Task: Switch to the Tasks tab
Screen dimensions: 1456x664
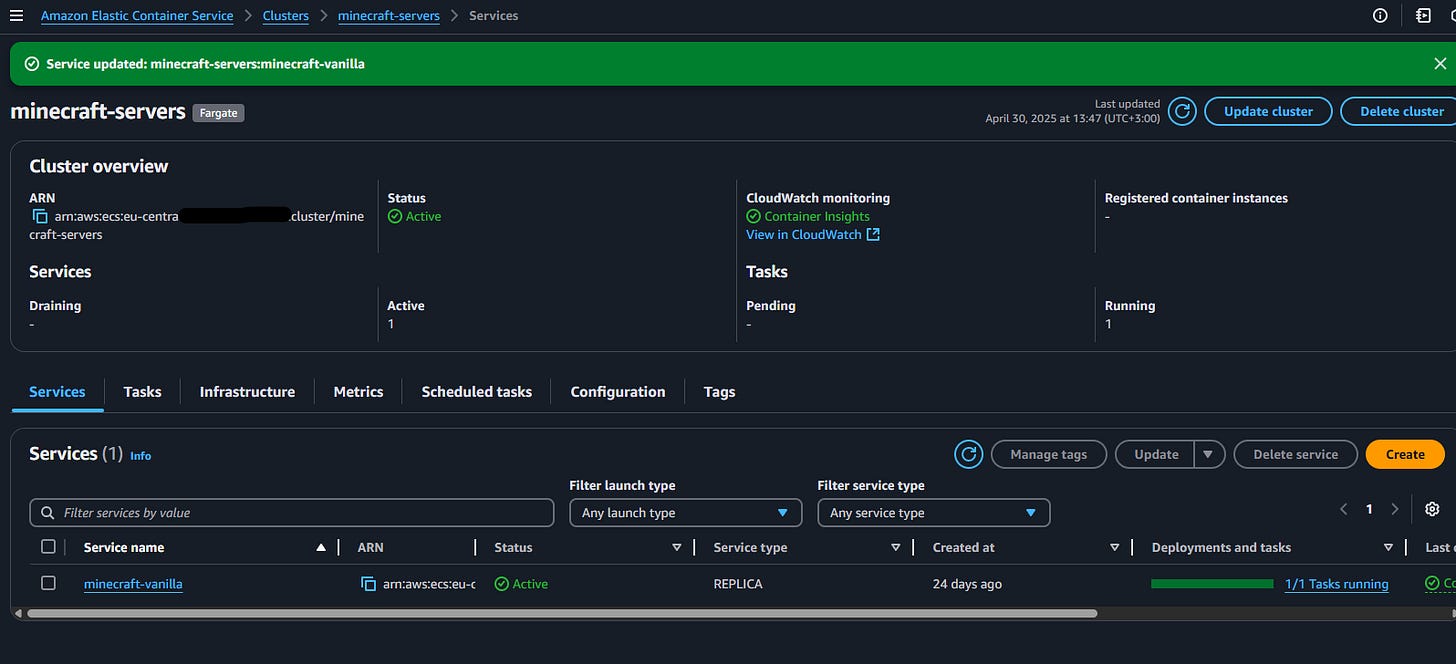Action: point(142,392)
